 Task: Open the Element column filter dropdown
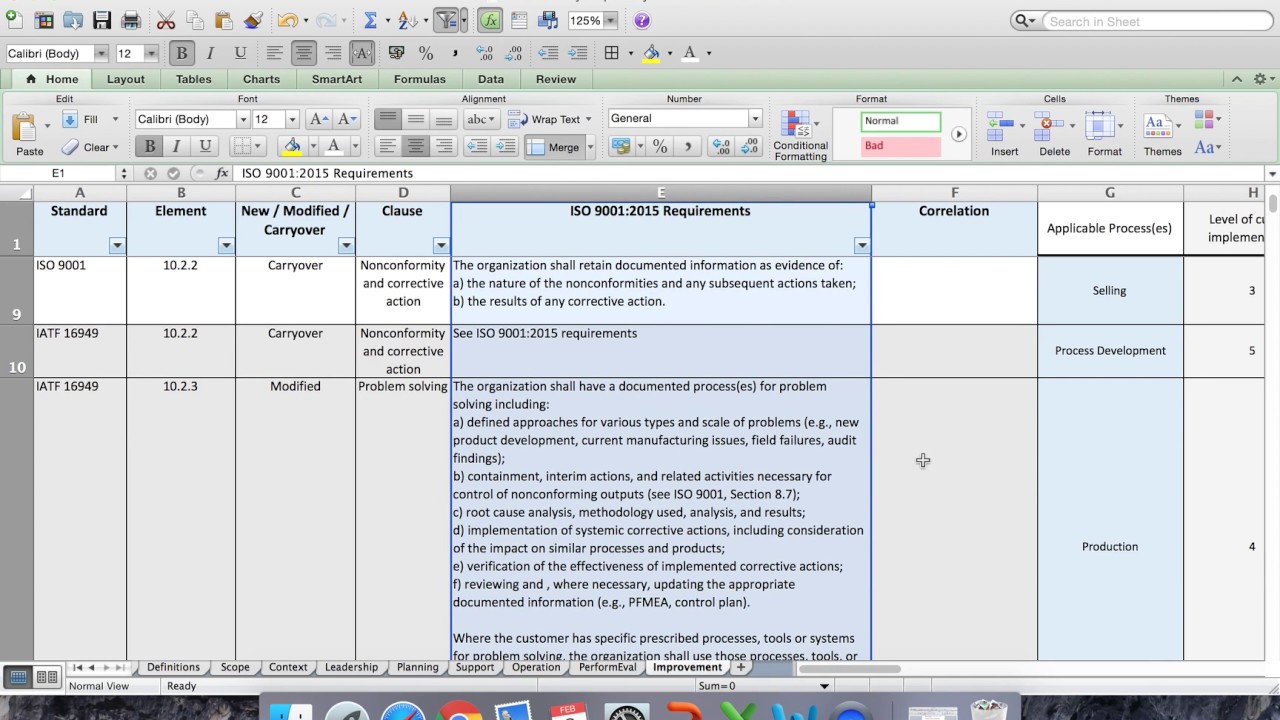tap(226, 245)
